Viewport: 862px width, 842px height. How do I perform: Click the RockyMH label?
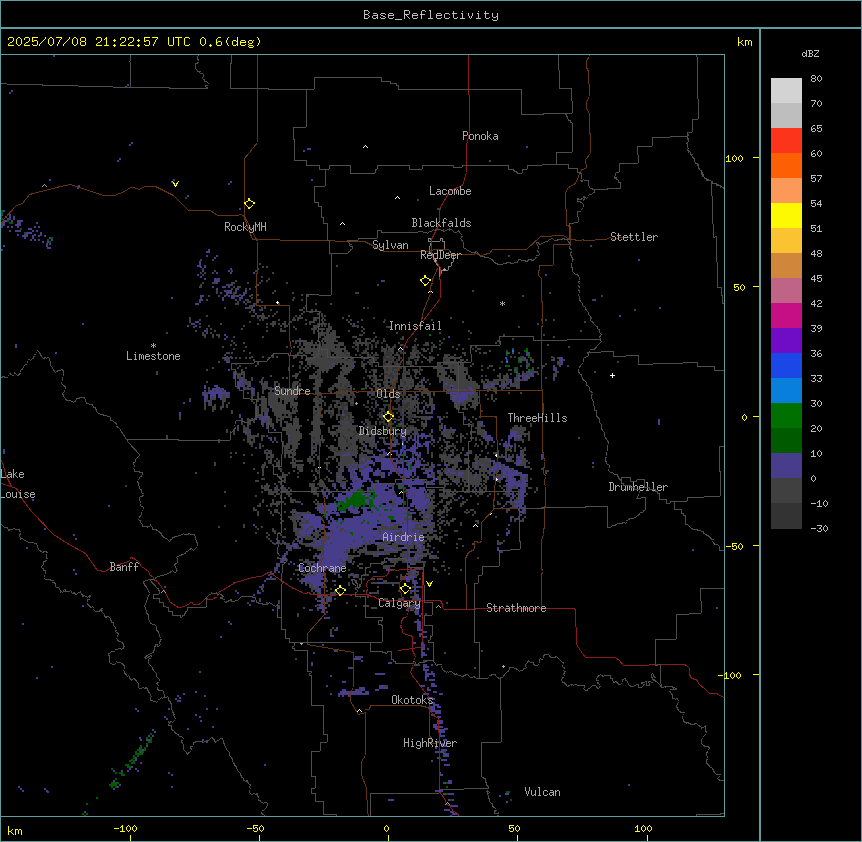pos(245,227)
